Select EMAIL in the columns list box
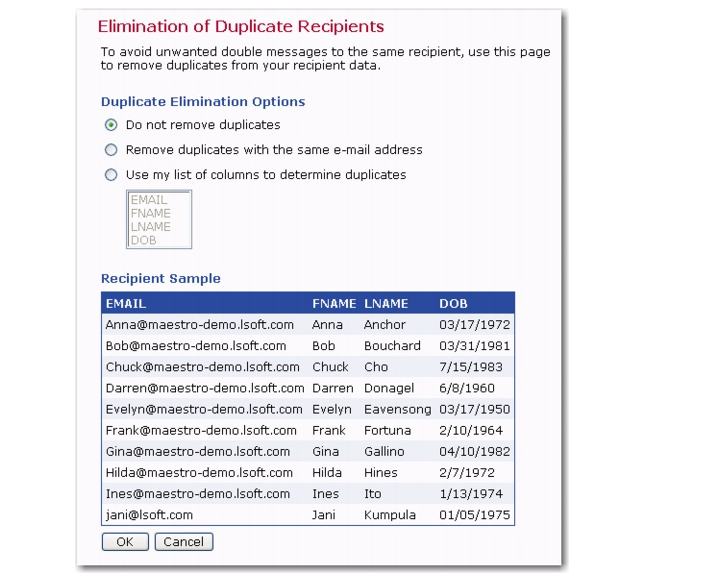The image size is (703, 587). tap(149, 200)
